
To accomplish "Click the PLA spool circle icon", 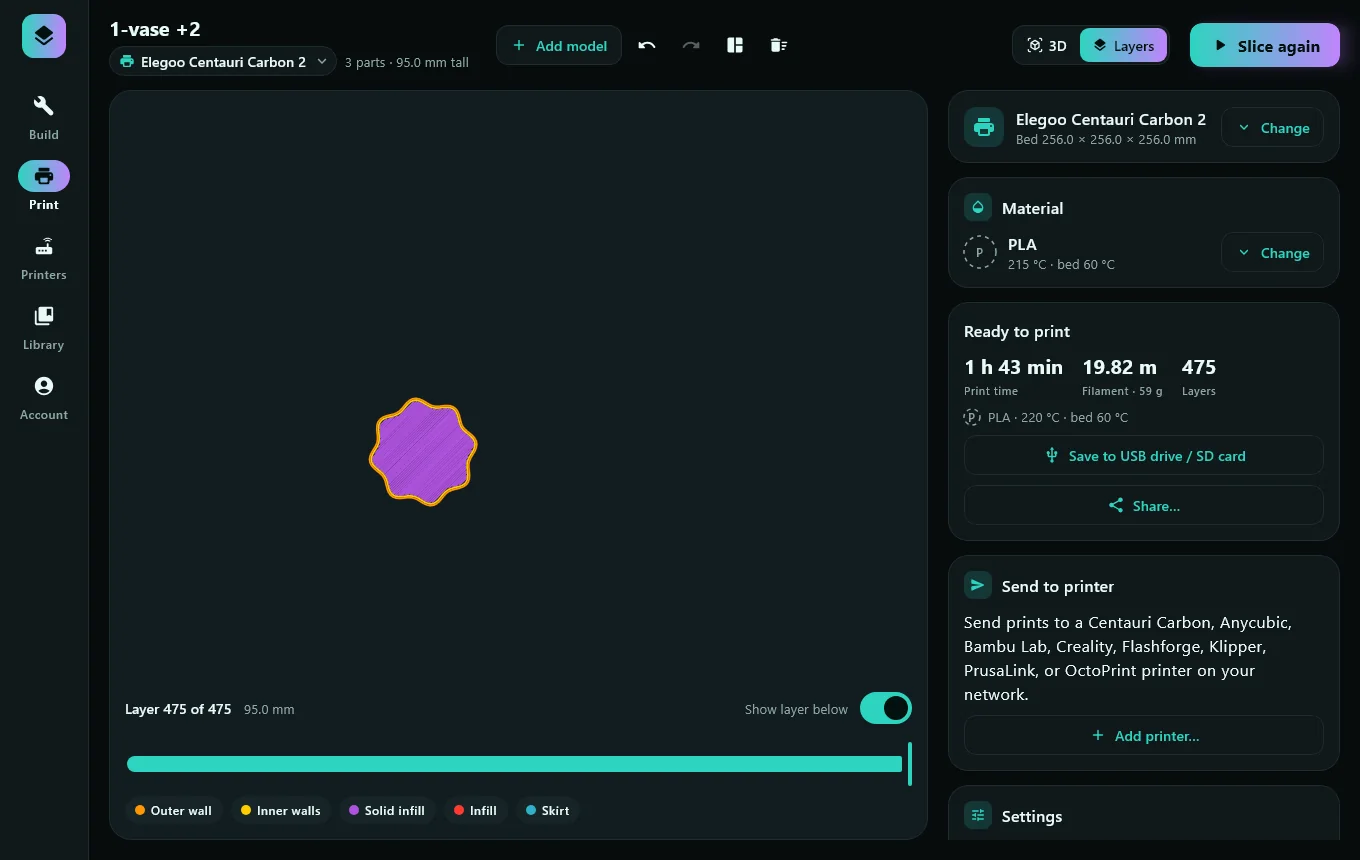I will [980, 253].
